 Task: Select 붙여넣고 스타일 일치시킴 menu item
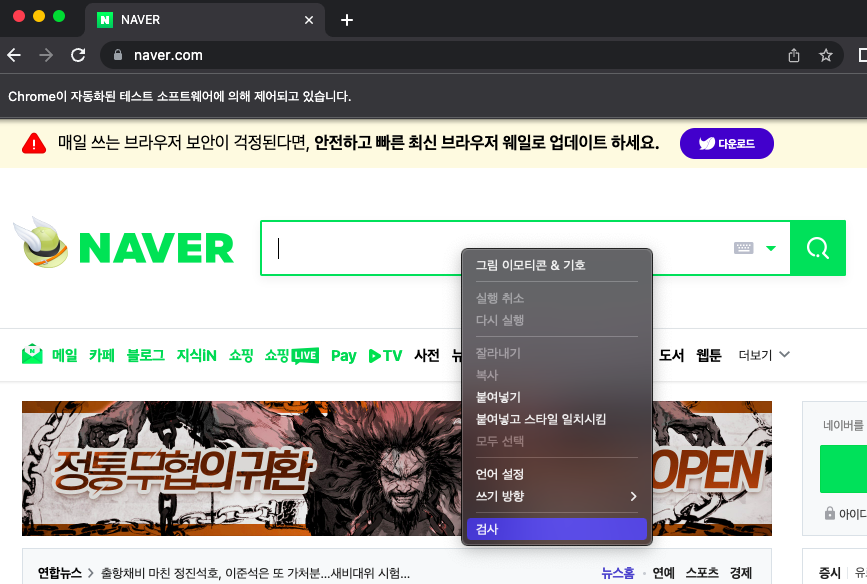pyautogui.click(x=557, y=419)
